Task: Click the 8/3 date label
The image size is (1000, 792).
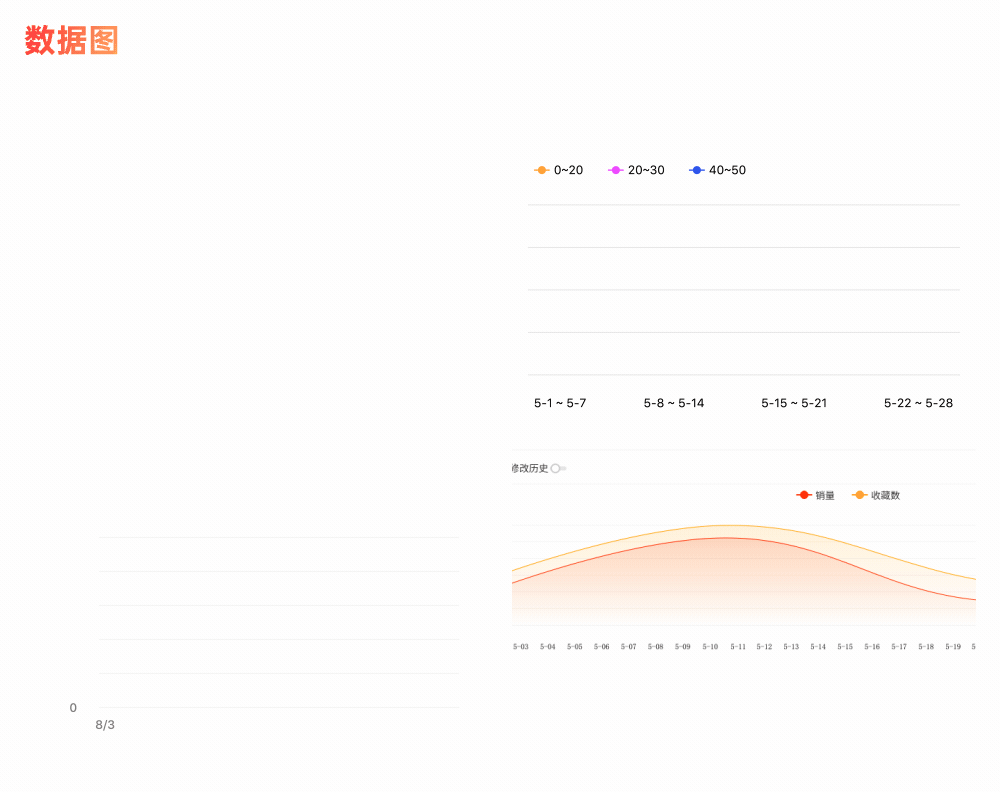Action: click(x=105, y=725)
